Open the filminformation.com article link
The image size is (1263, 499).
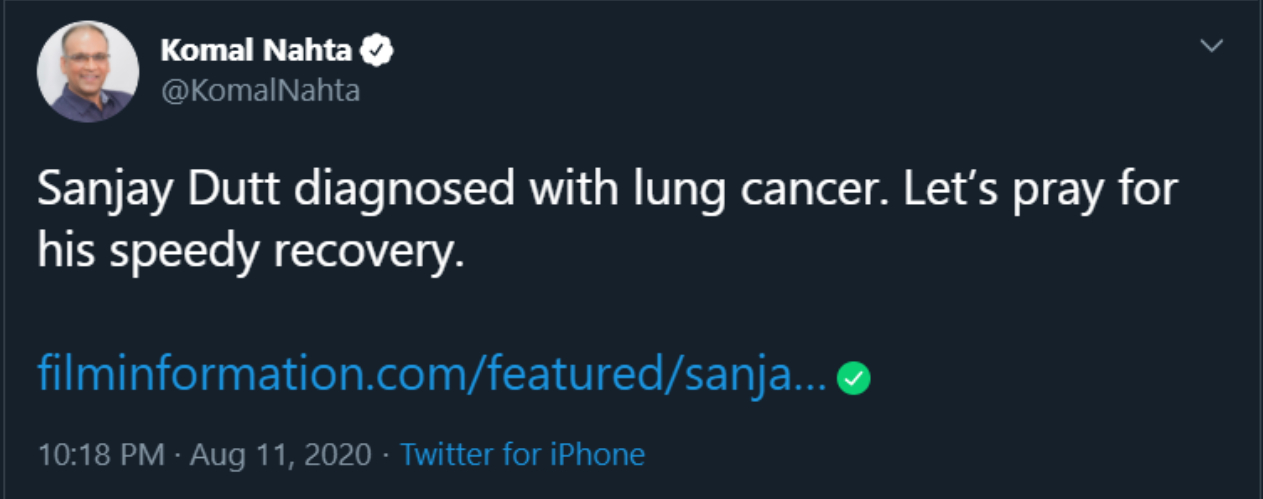coord(430,376)
